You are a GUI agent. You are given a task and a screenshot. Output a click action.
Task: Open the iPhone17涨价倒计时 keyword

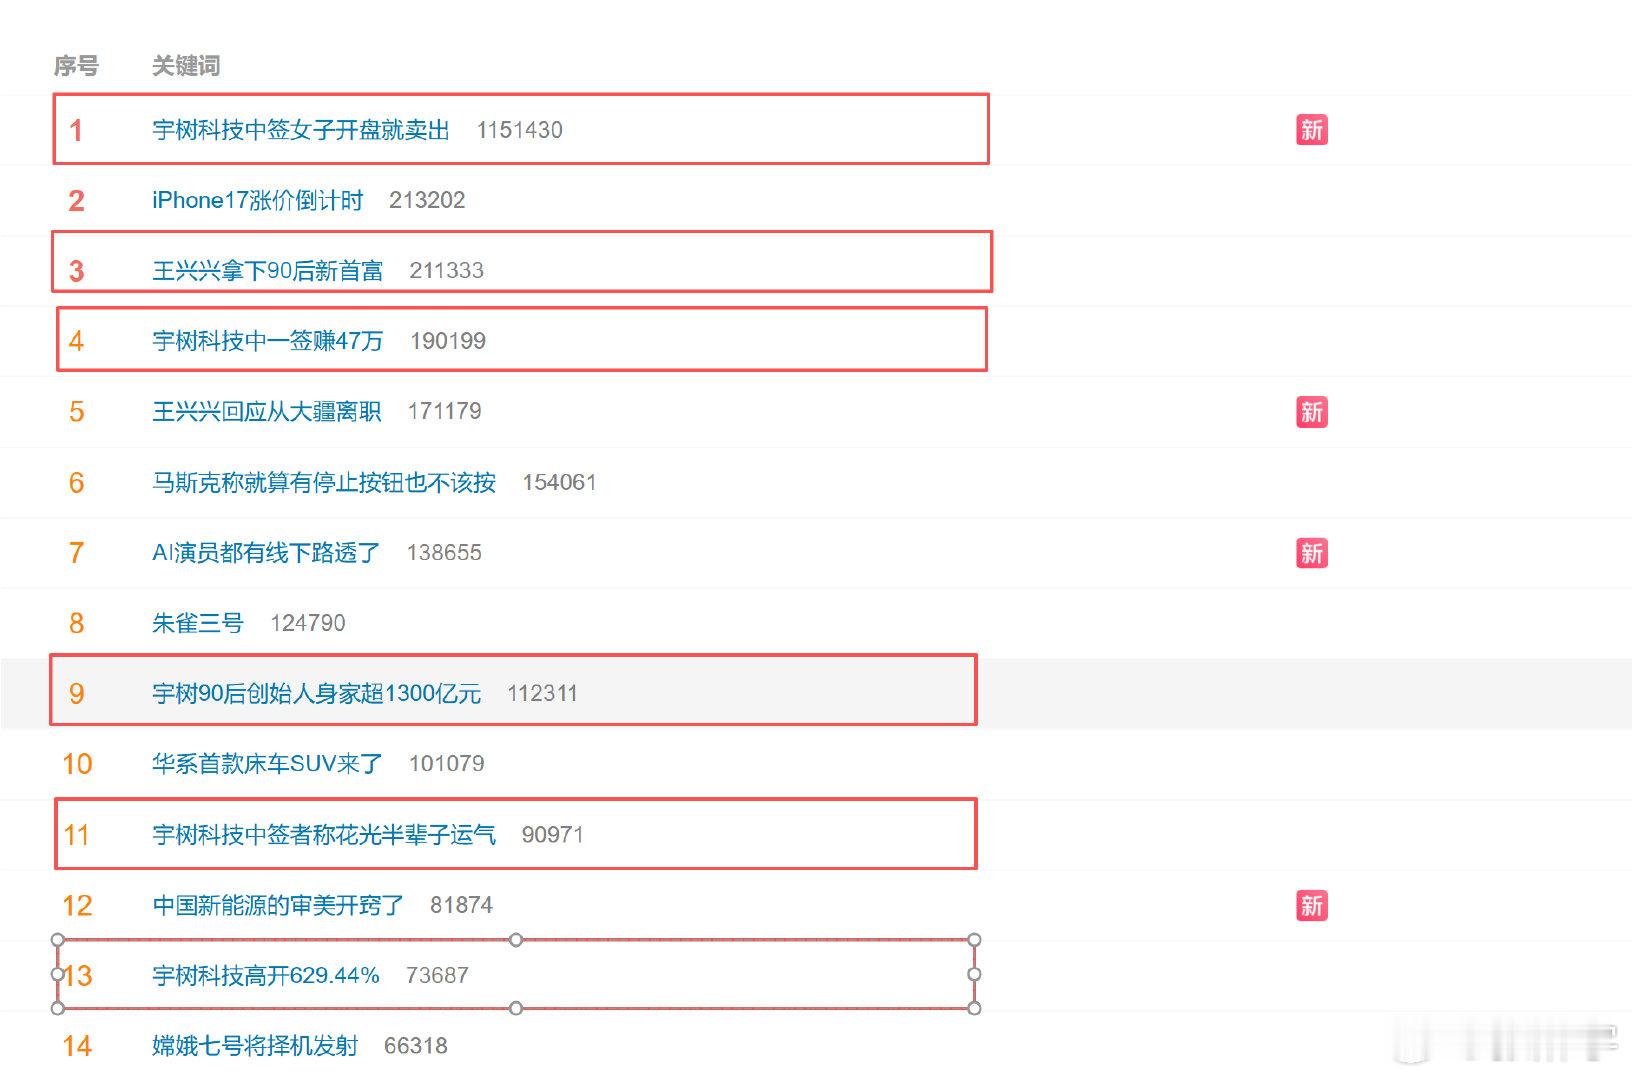click(x=258, y=200)
